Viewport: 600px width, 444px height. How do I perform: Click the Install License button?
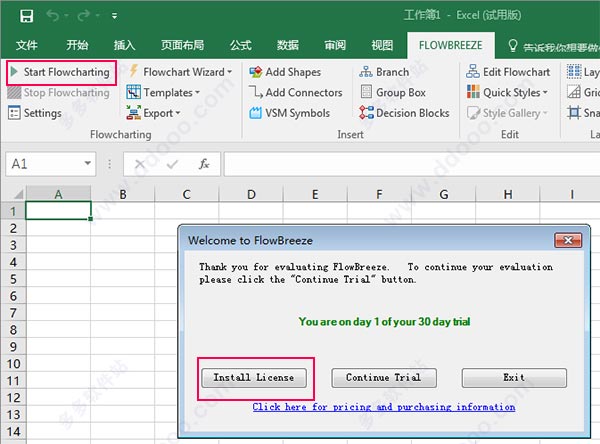(254, 378)
